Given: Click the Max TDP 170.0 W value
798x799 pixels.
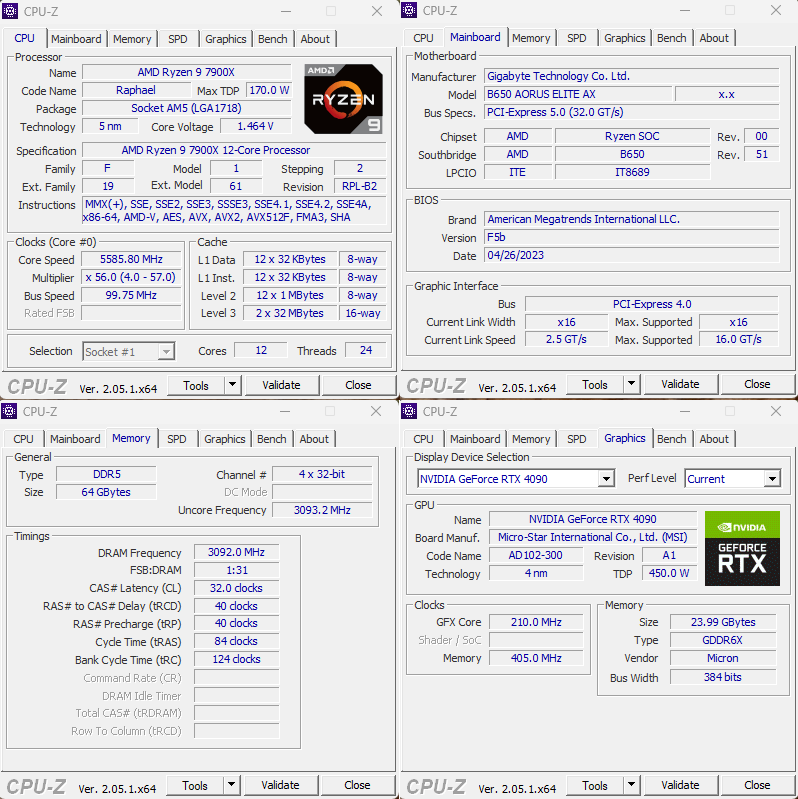Looking at the screenshot, I should [269, 90].
